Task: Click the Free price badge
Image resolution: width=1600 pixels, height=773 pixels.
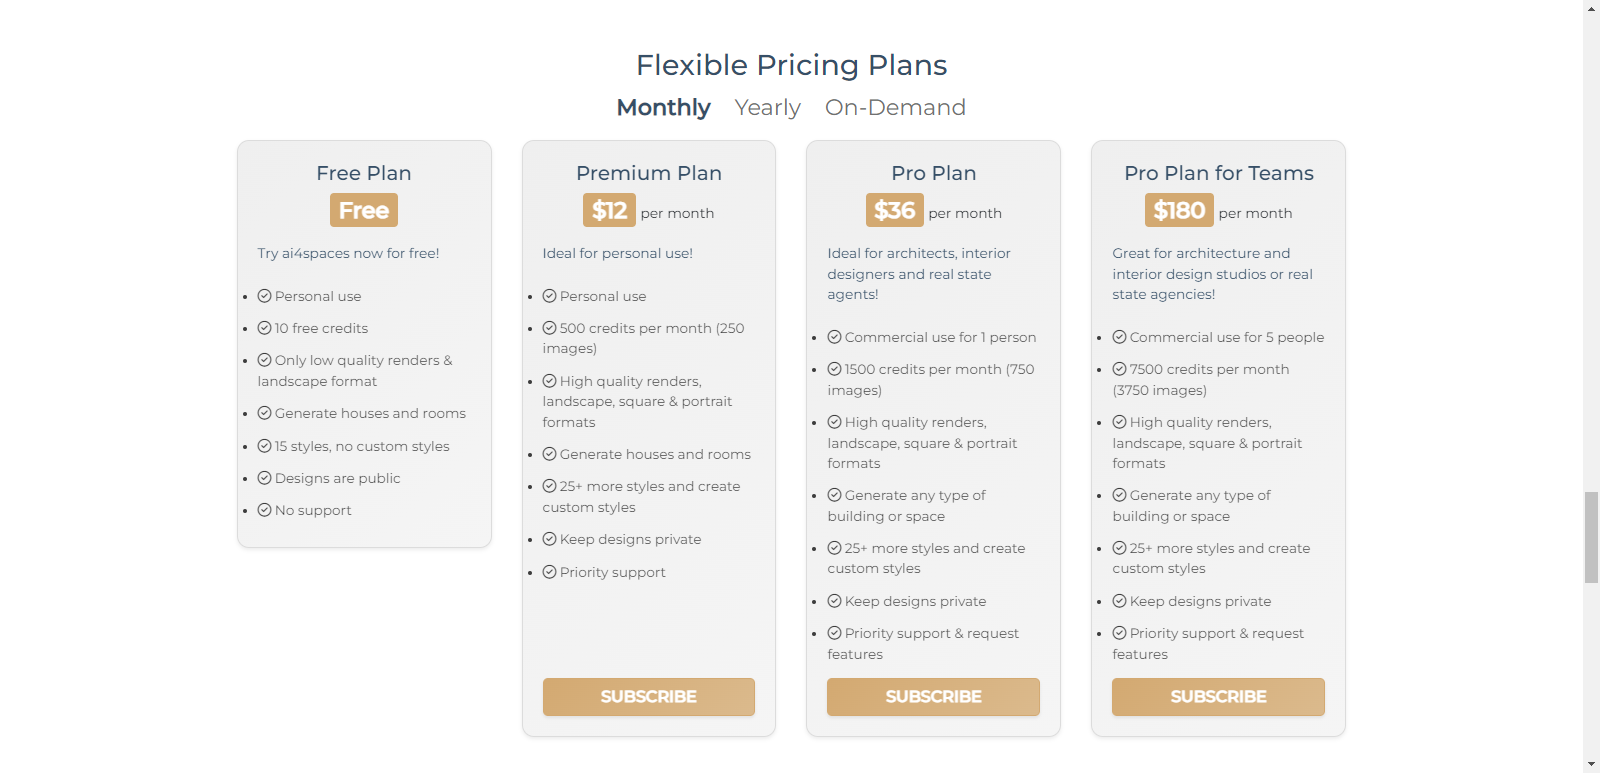Action: (364, 210)
